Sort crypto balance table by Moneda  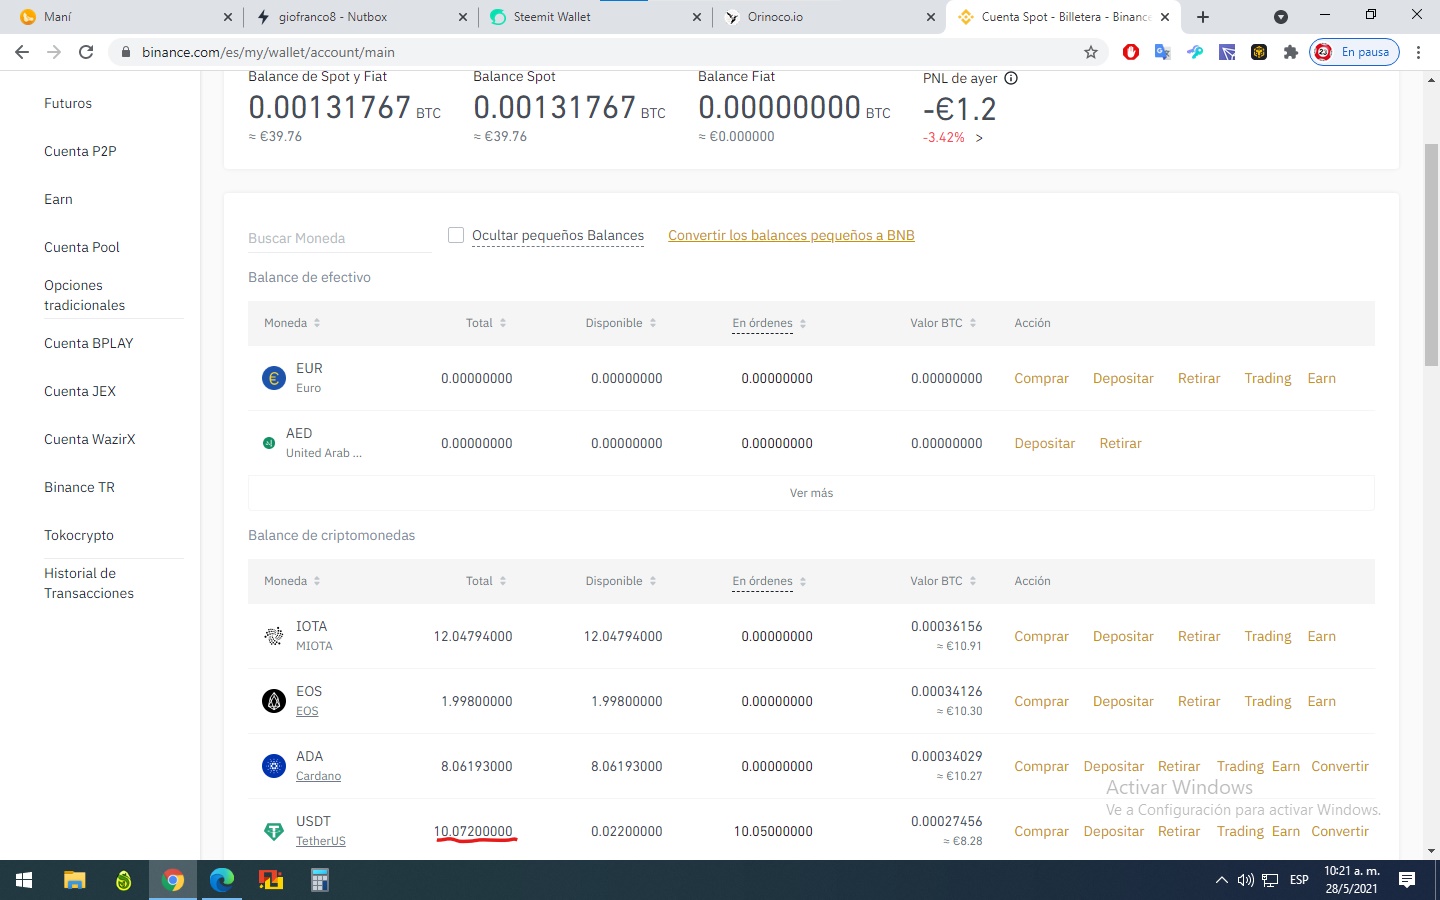tap(292, 581)
